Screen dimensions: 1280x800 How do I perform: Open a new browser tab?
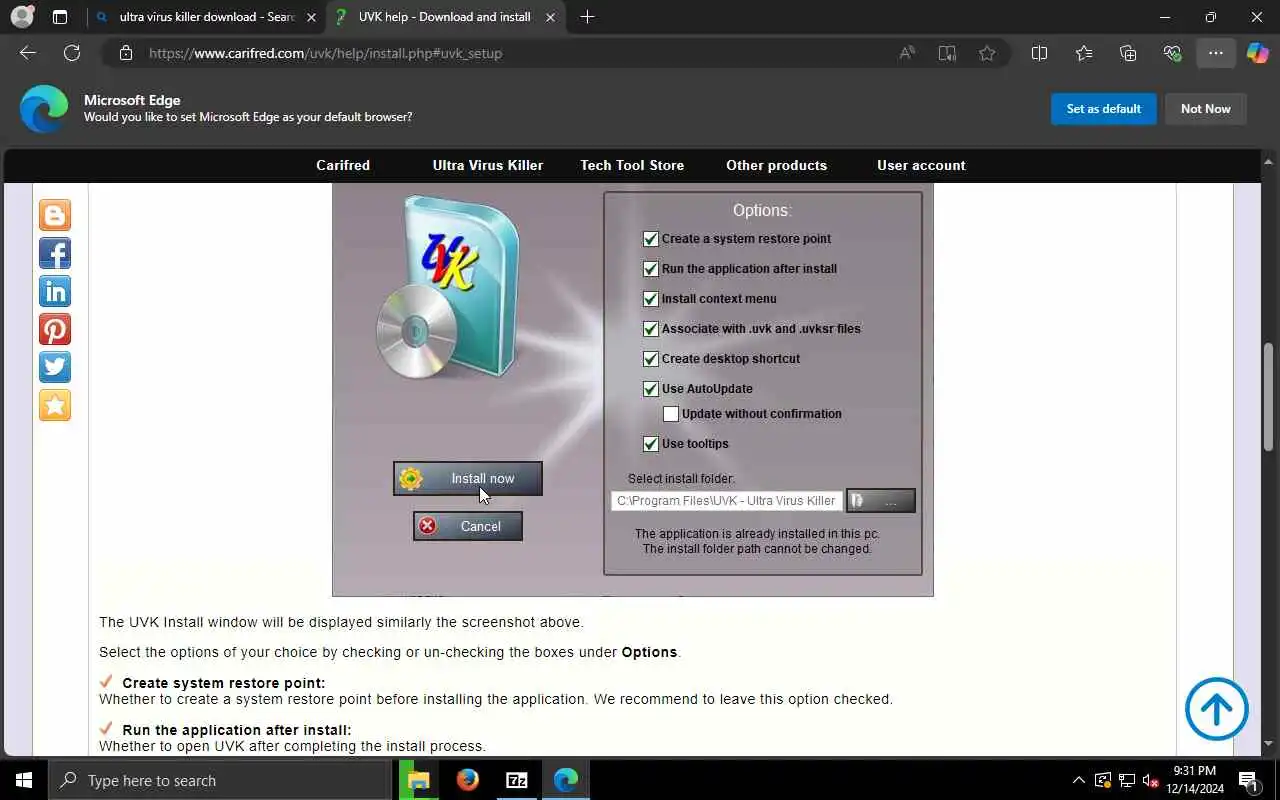pos(587,17)
